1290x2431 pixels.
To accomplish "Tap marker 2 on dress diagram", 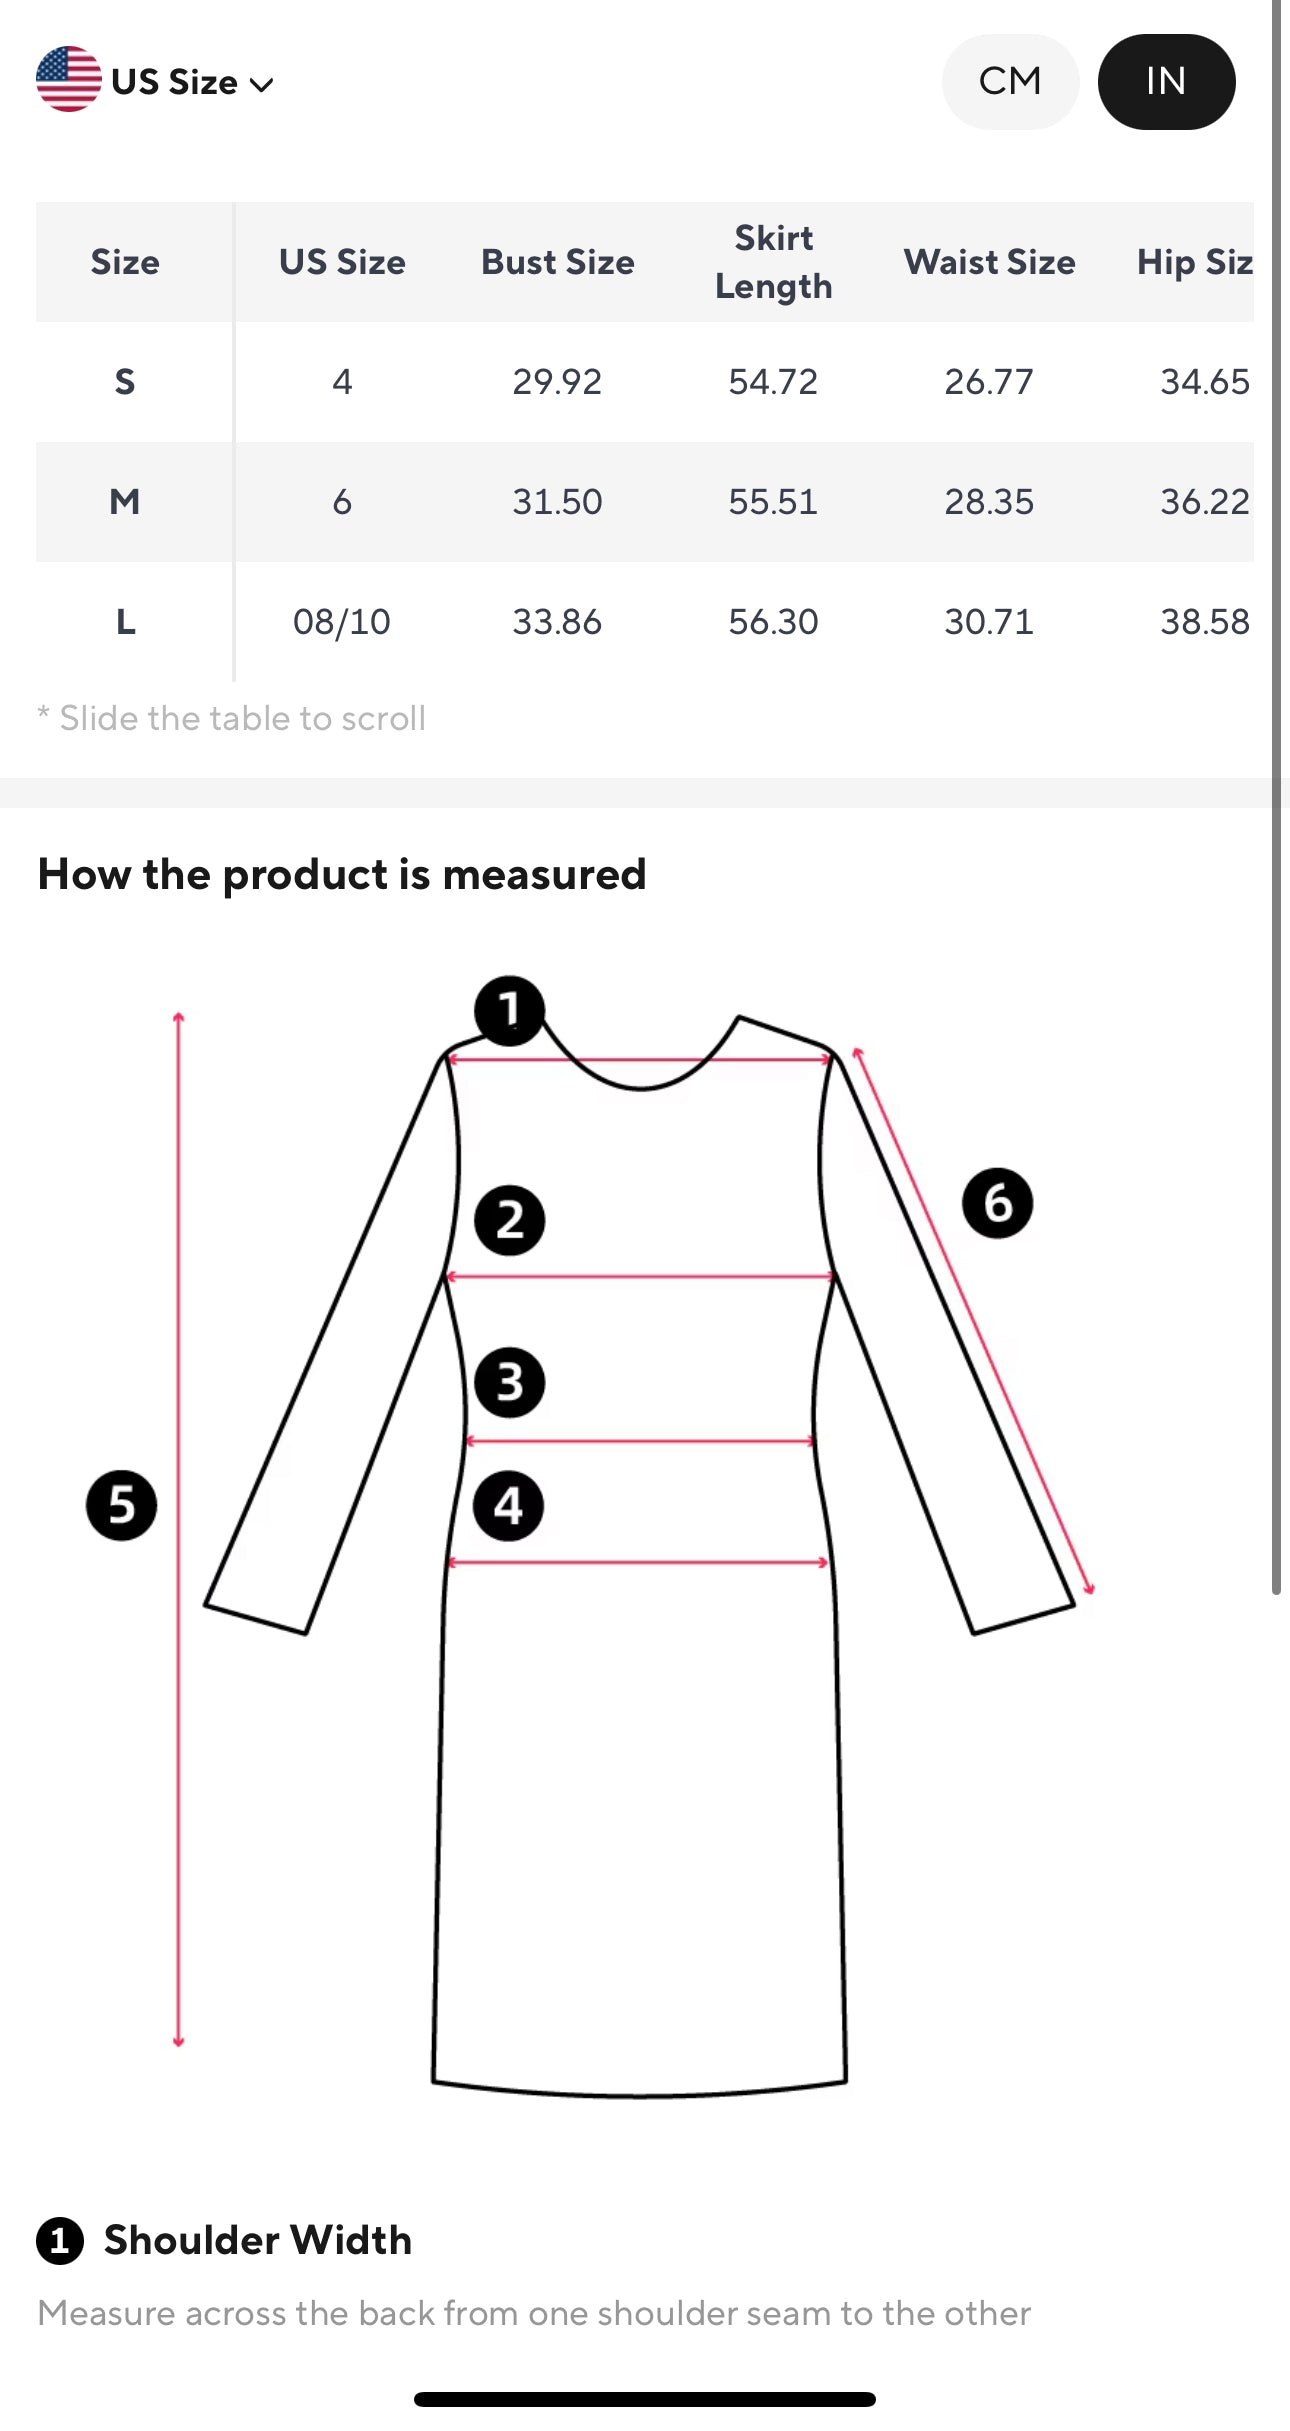I will 509,1220.
